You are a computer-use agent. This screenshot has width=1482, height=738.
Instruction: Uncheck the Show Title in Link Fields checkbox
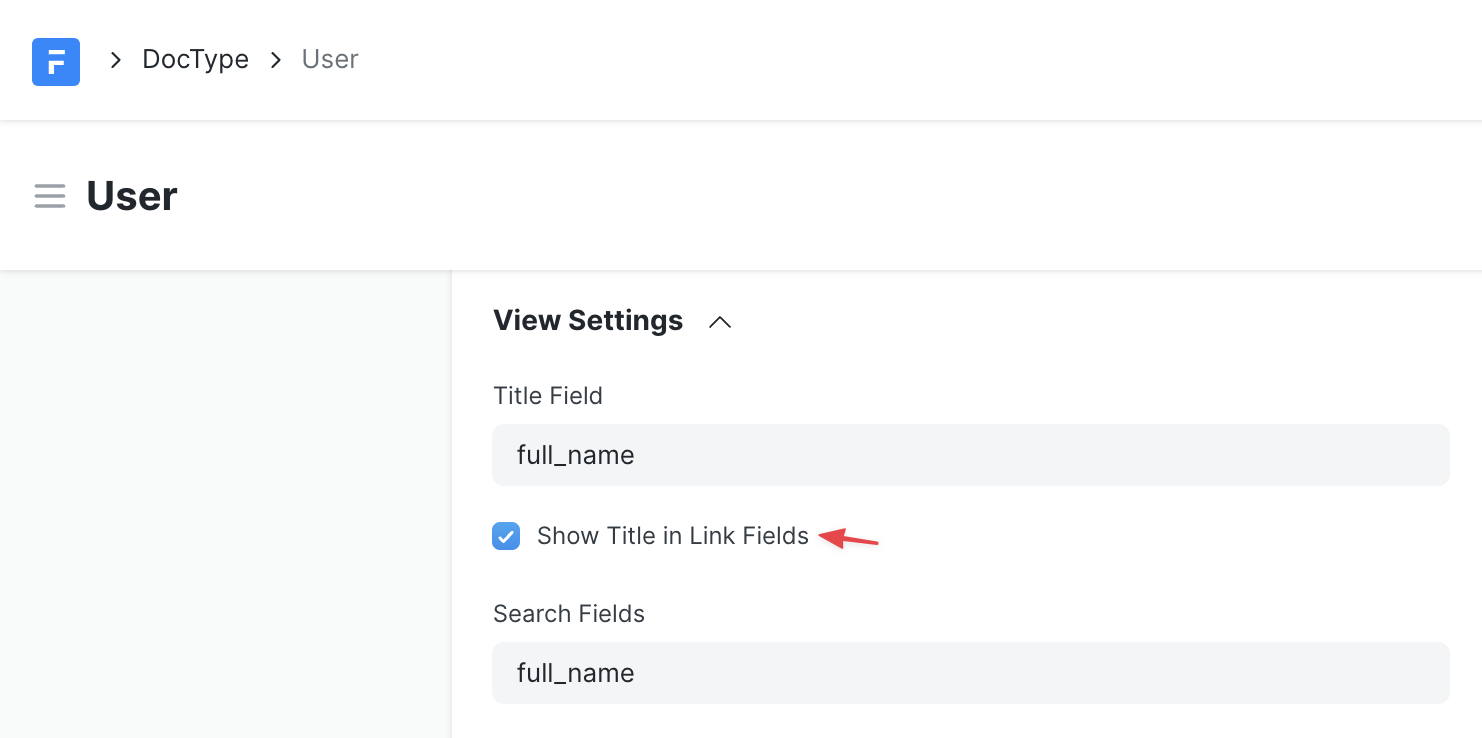pos(506,536)
